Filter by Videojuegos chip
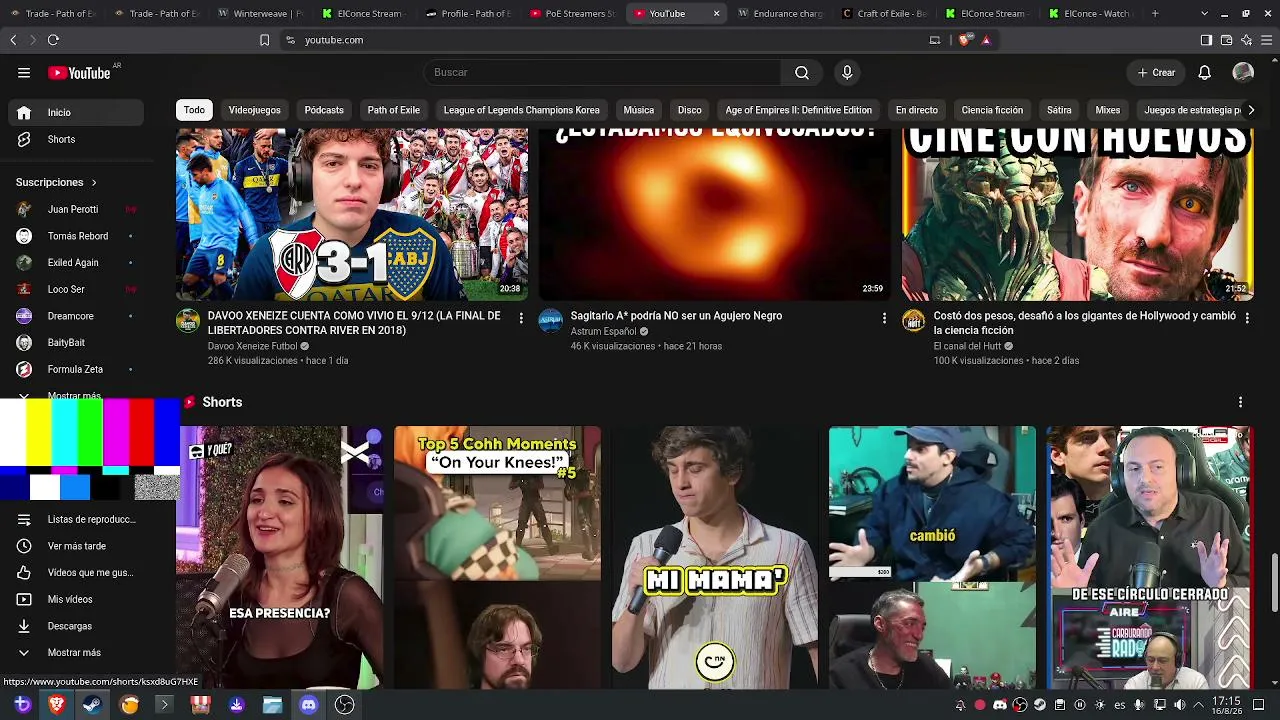 (x=254, y=110)
